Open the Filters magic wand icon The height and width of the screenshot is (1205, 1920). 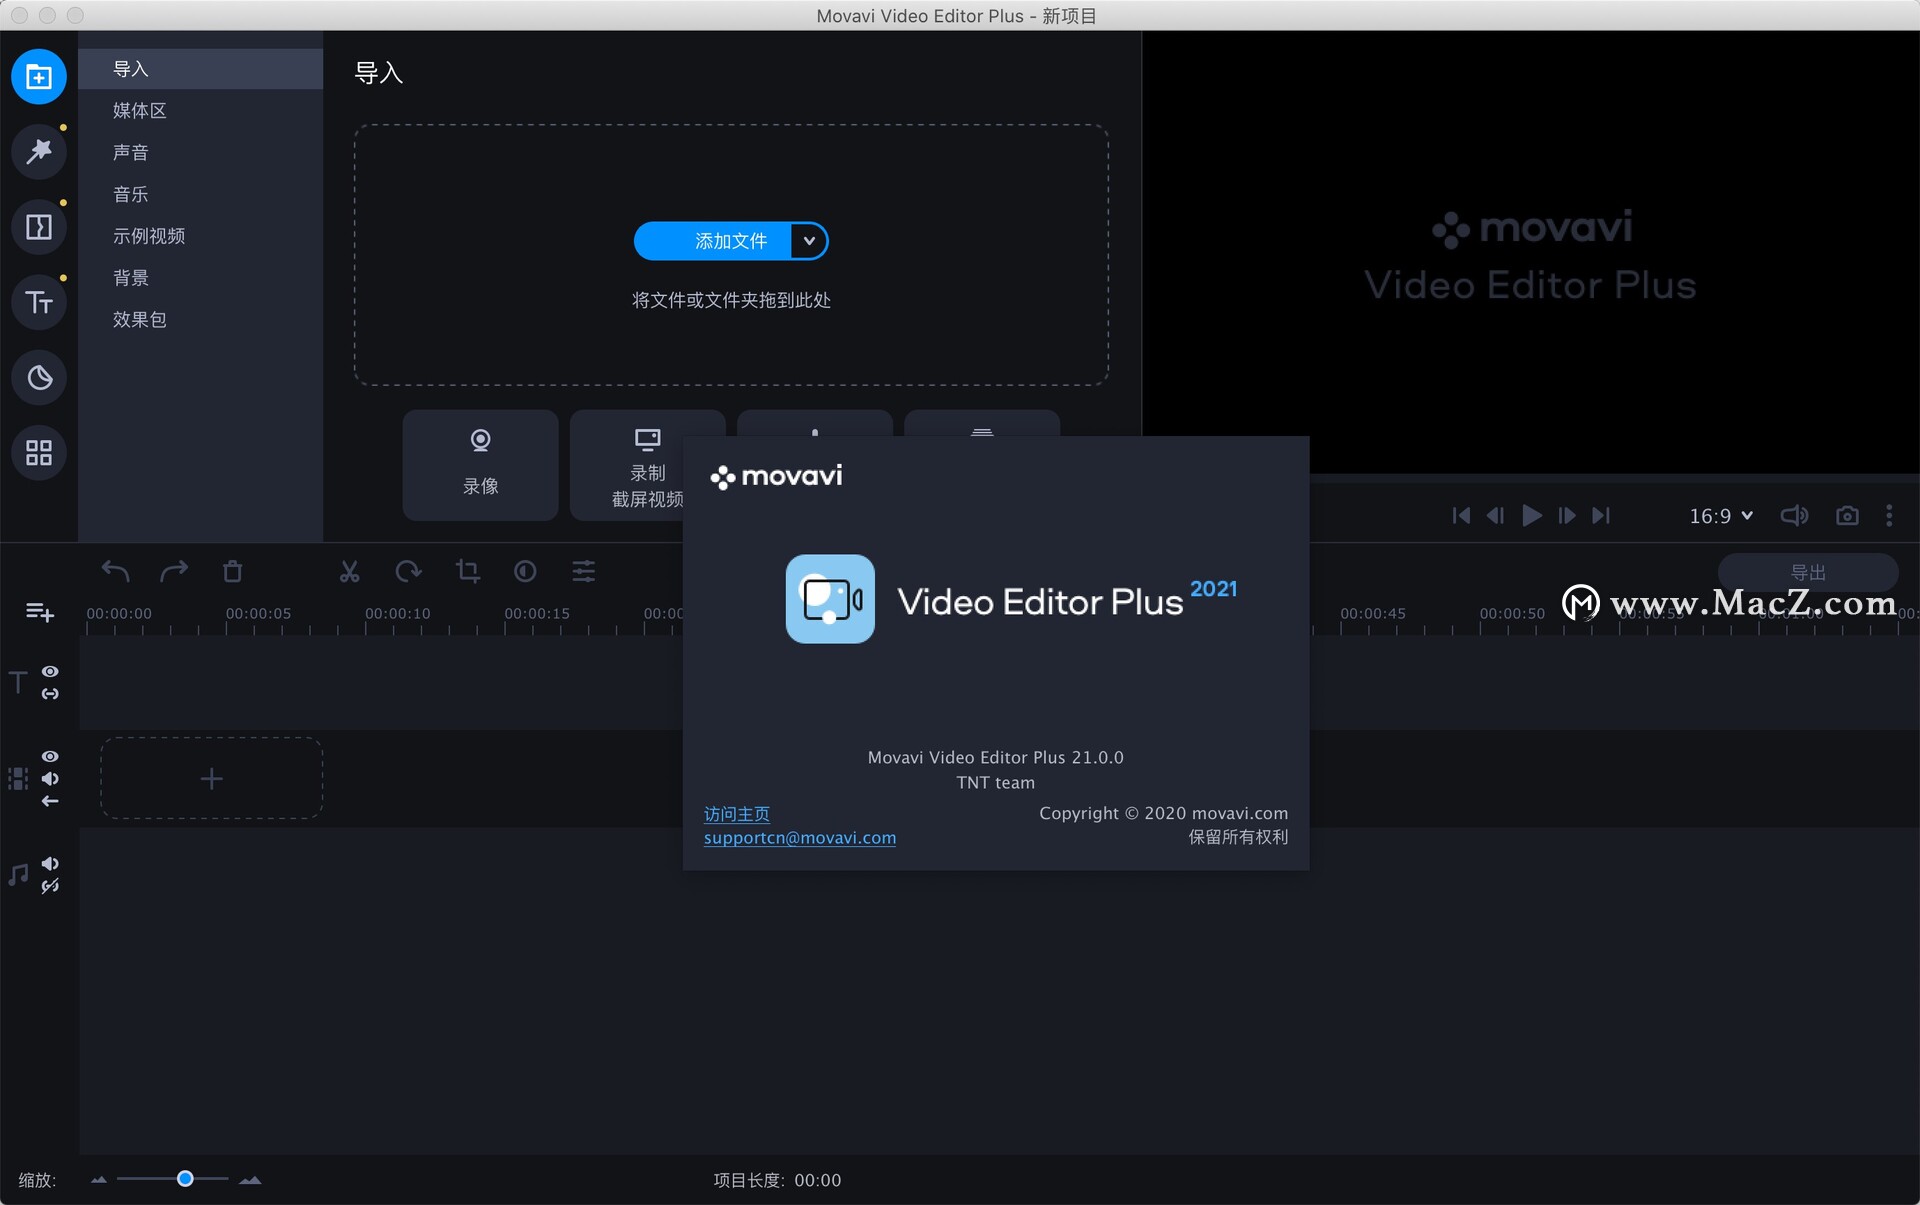tap(39, 151)
